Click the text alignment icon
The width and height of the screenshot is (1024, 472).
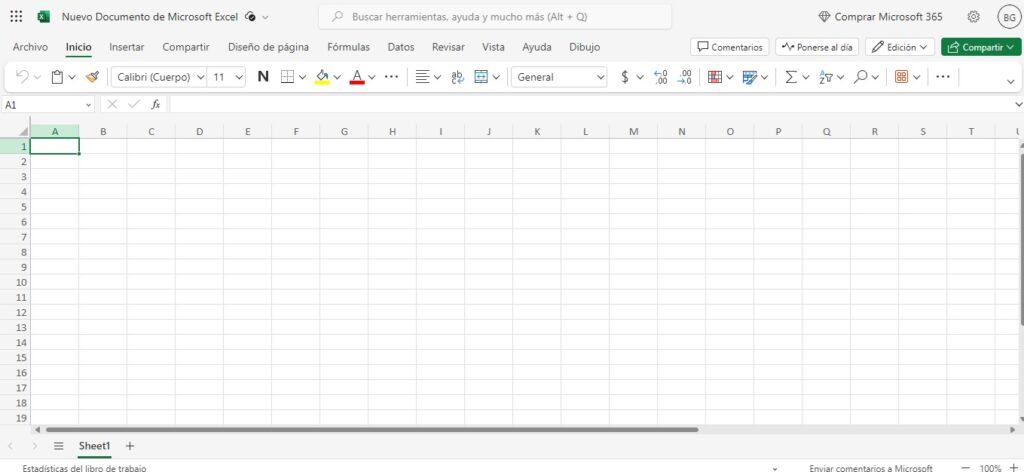423,77
